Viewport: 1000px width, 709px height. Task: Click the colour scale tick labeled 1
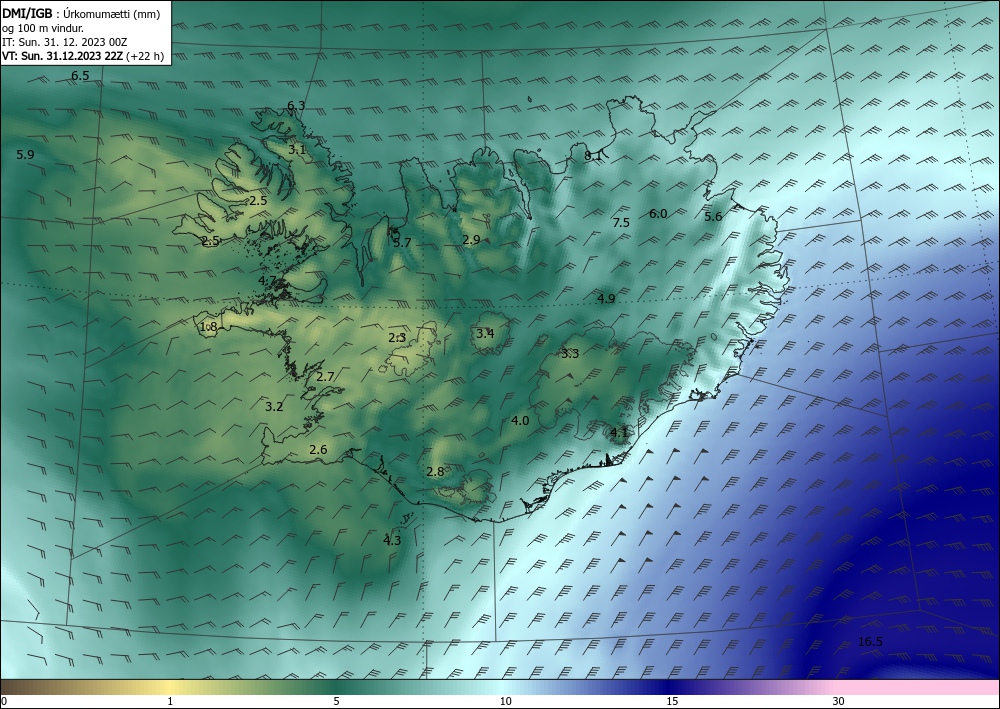point(170,702)
